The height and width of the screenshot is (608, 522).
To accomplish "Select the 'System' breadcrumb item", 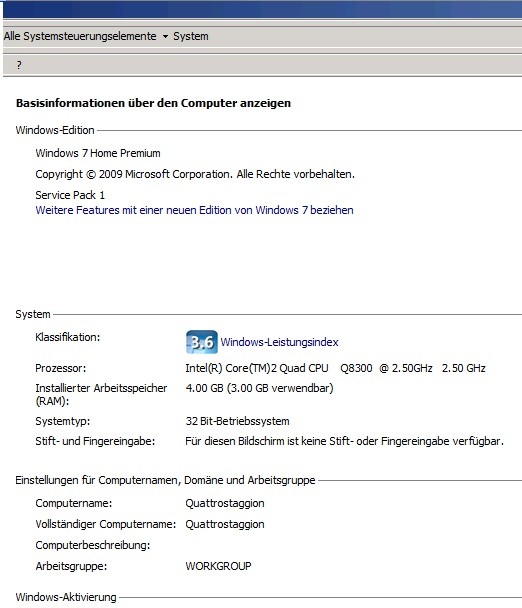I will pyautogui.click(x=190, y=36).
